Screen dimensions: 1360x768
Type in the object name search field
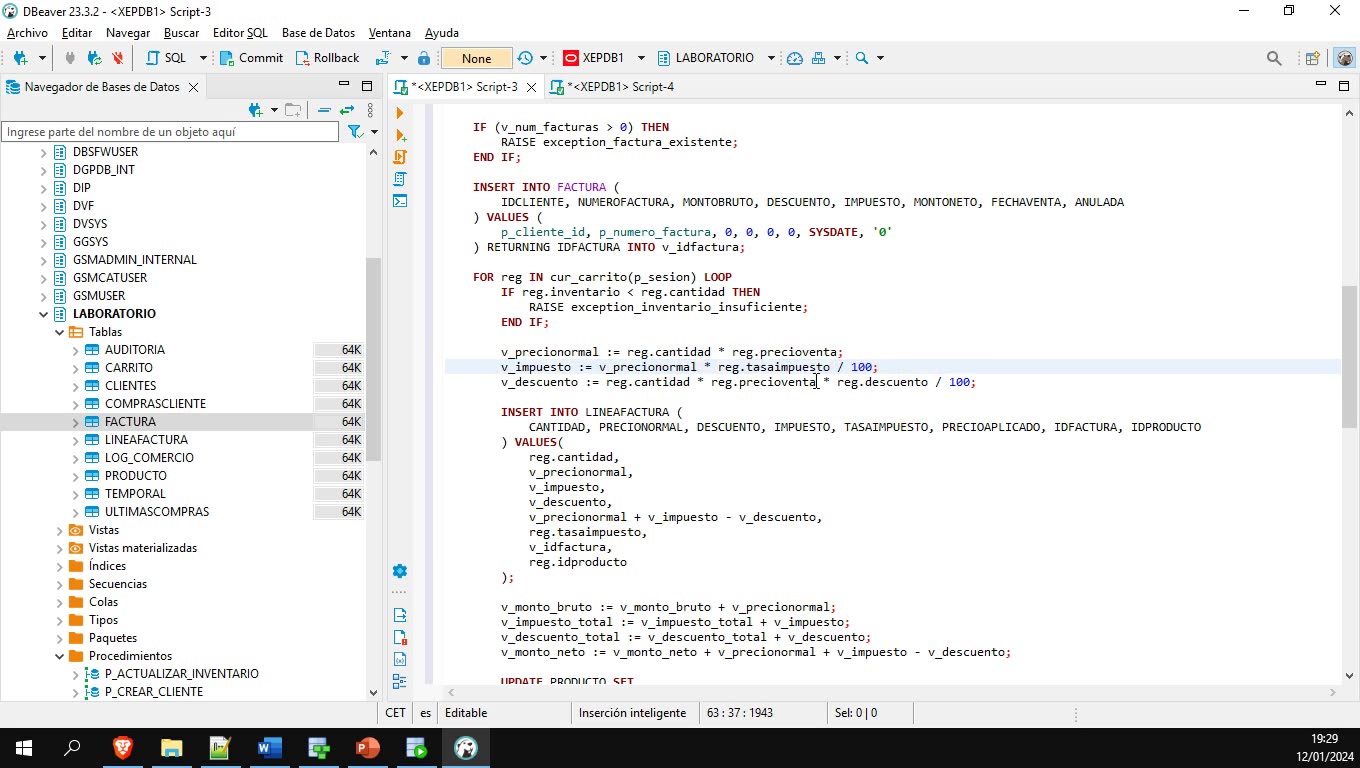coord(170,131)
